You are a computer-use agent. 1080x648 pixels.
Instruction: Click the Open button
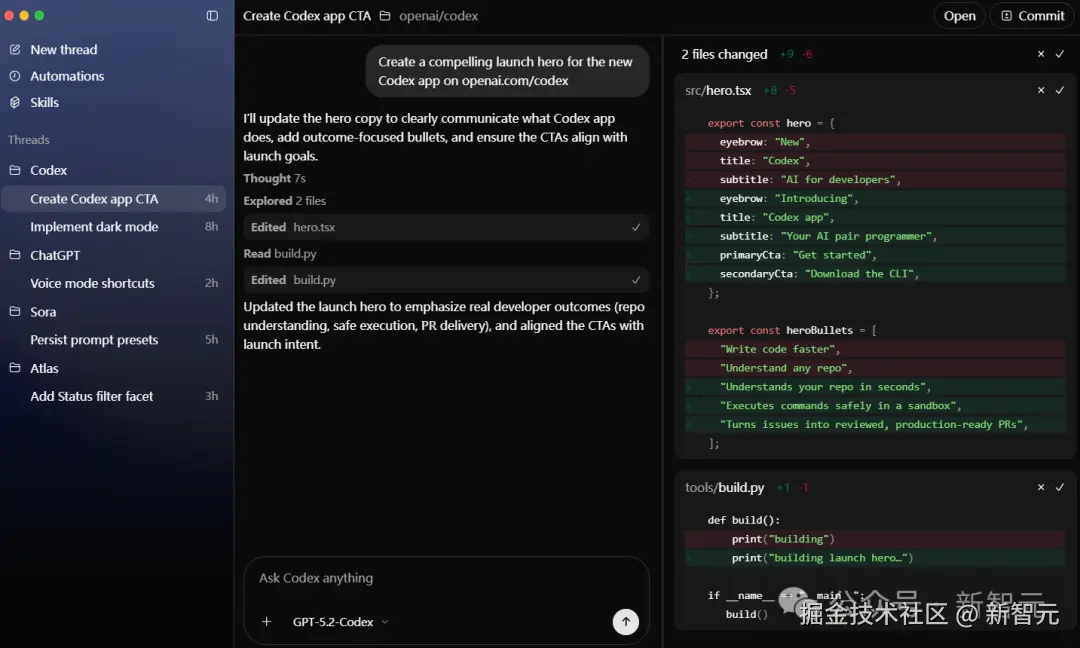pyautogui.click(x=959, y=16)
